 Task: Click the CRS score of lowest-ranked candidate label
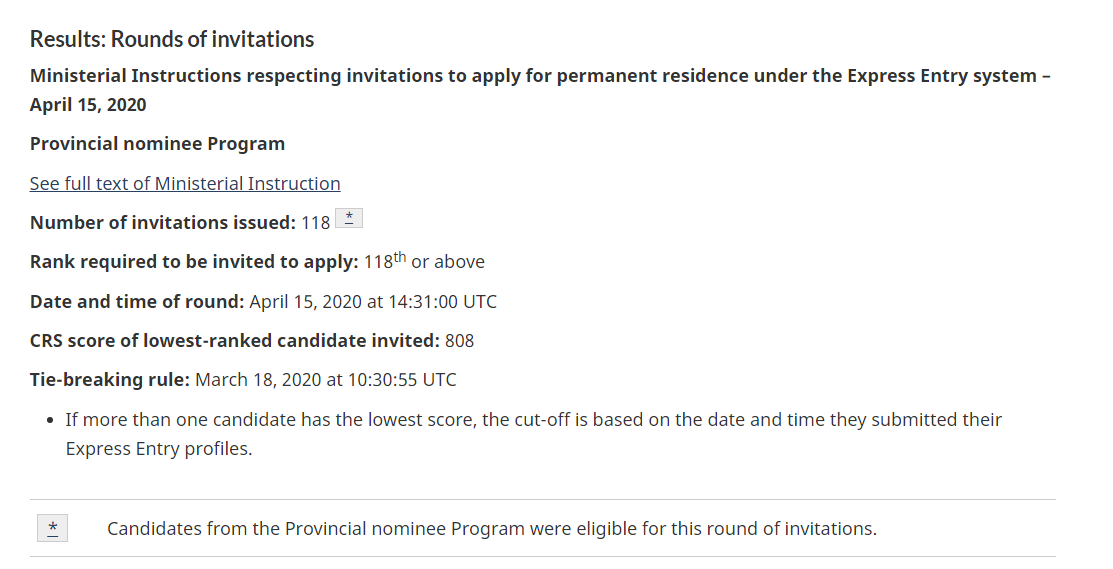235,341
